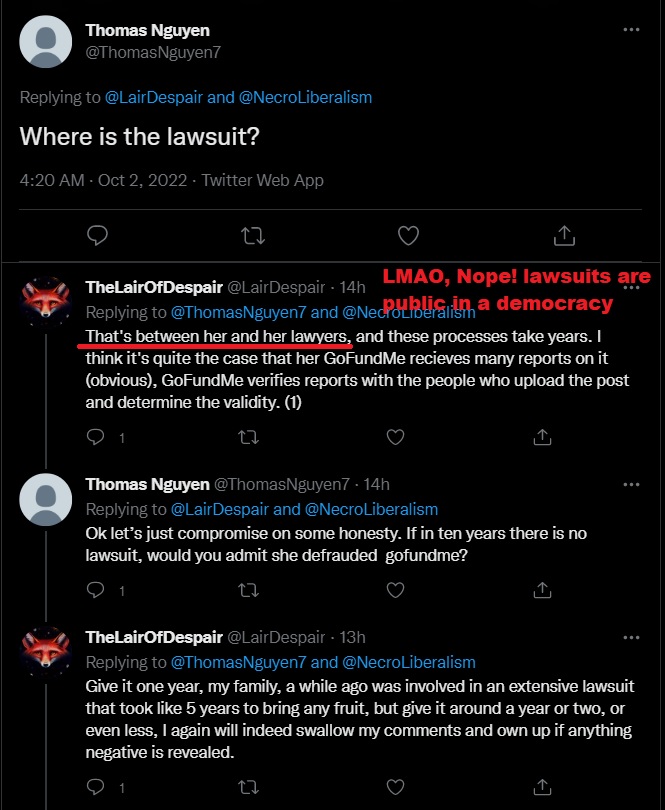Image resolution: width=665 pixels, height=810 pixels.
Task: View the TheLairOfDespair fox avatar in 14h reply
Action: [46, 299]
